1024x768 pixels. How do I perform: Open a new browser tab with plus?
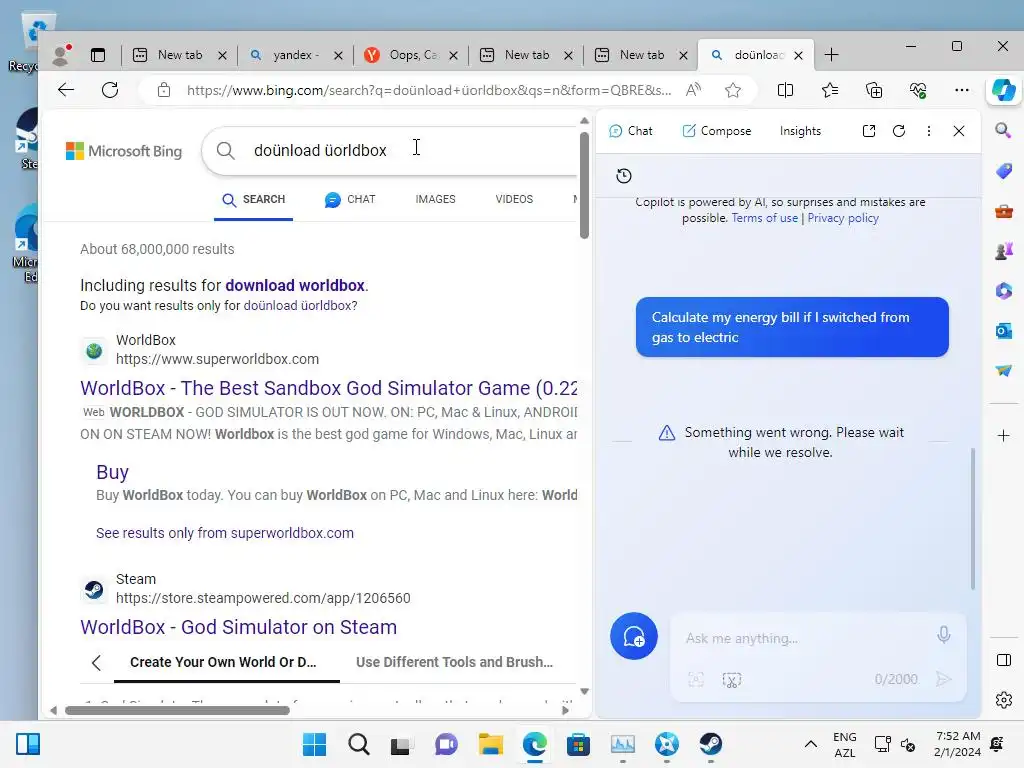coord(831,55)
